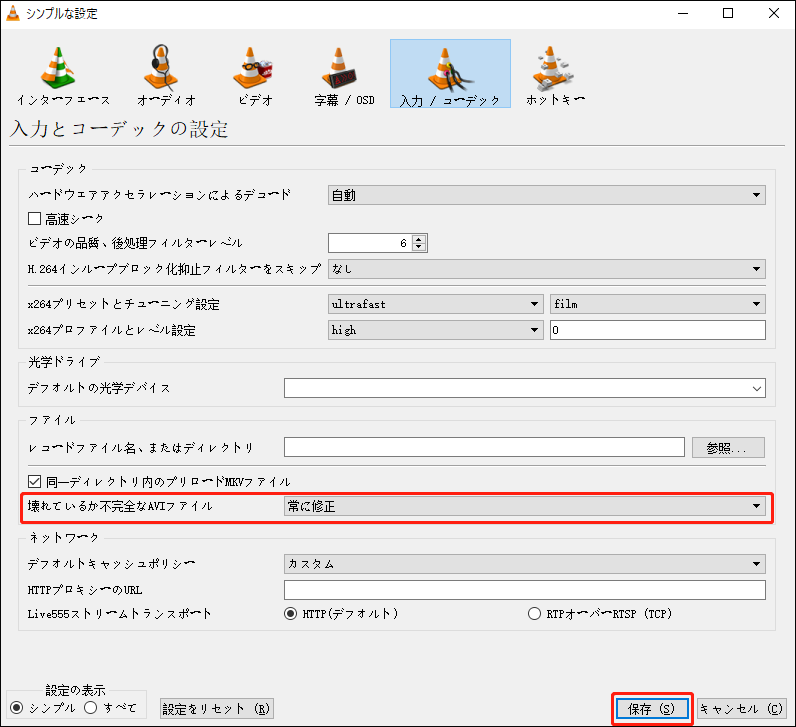Toggle the 高速シーク checkbox
The height and width of the screenshot is (727, 796).
point(35,219)
